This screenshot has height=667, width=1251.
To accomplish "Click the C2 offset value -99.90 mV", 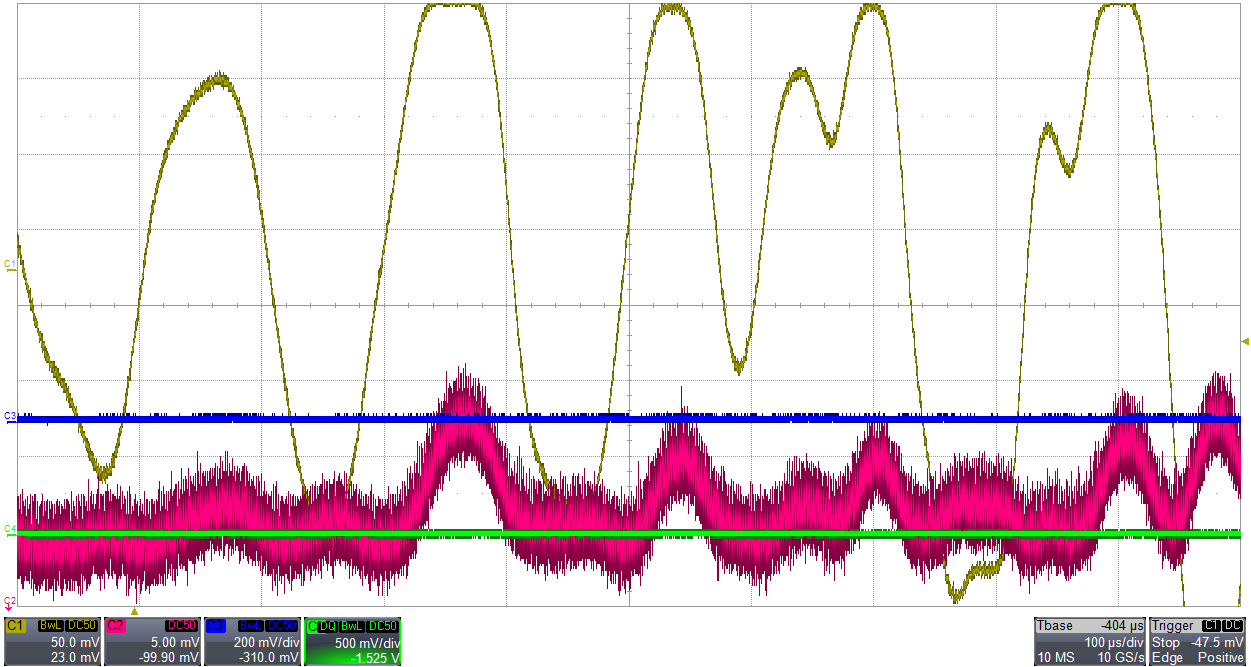I will click(x=169, y=657).
